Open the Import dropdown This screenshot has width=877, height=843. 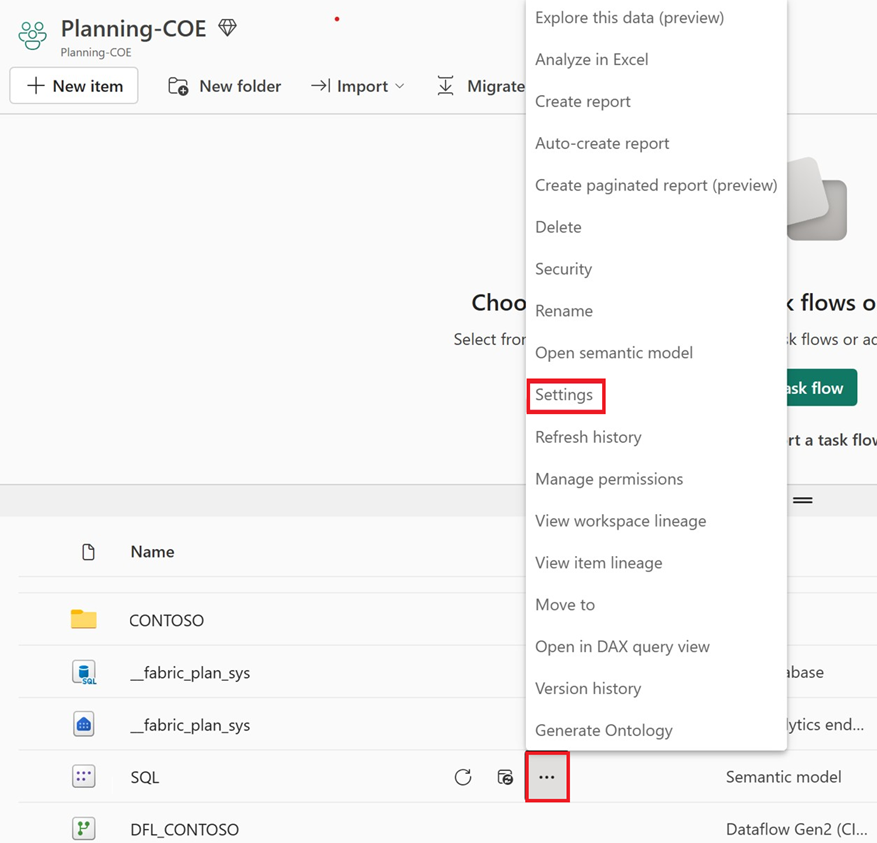point(357,86)
